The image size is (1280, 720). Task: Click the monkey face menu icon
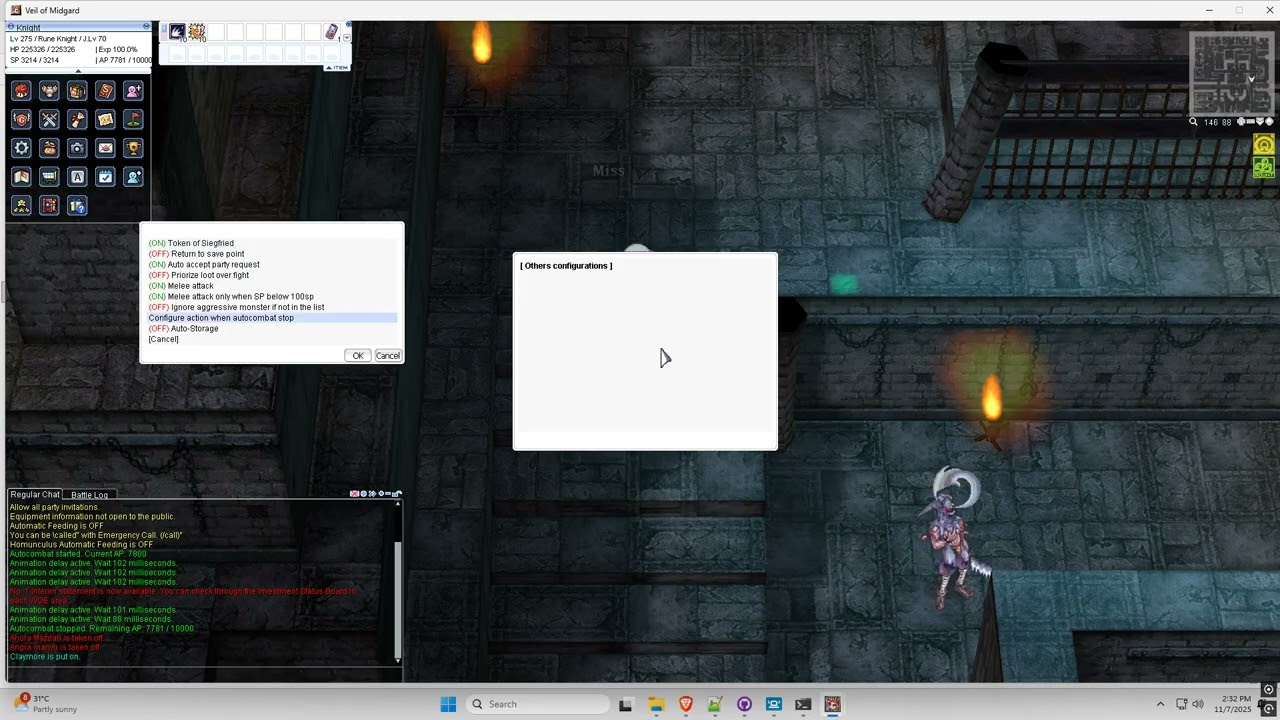click(x=49, y=91)
